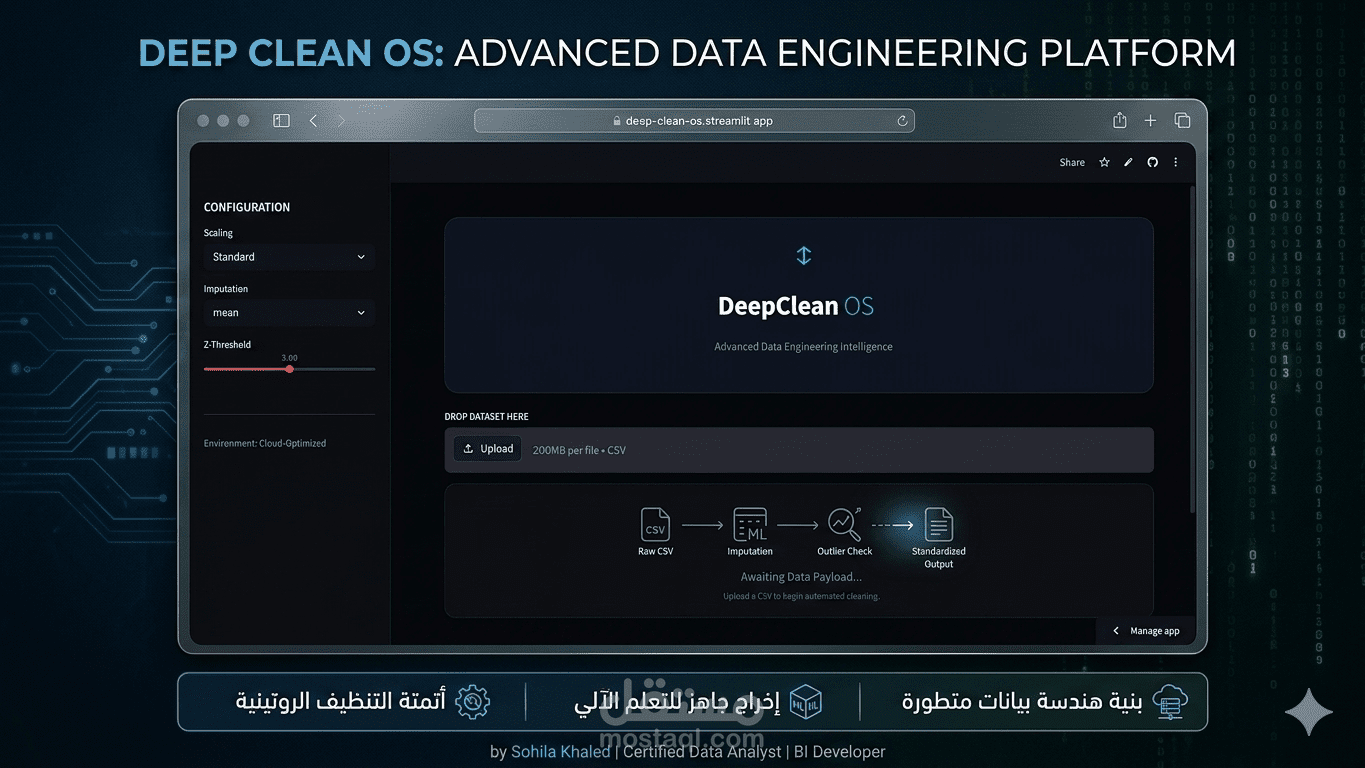1365x768 pixels.
Task: Click the Upload button
Action: pos(488,449)
